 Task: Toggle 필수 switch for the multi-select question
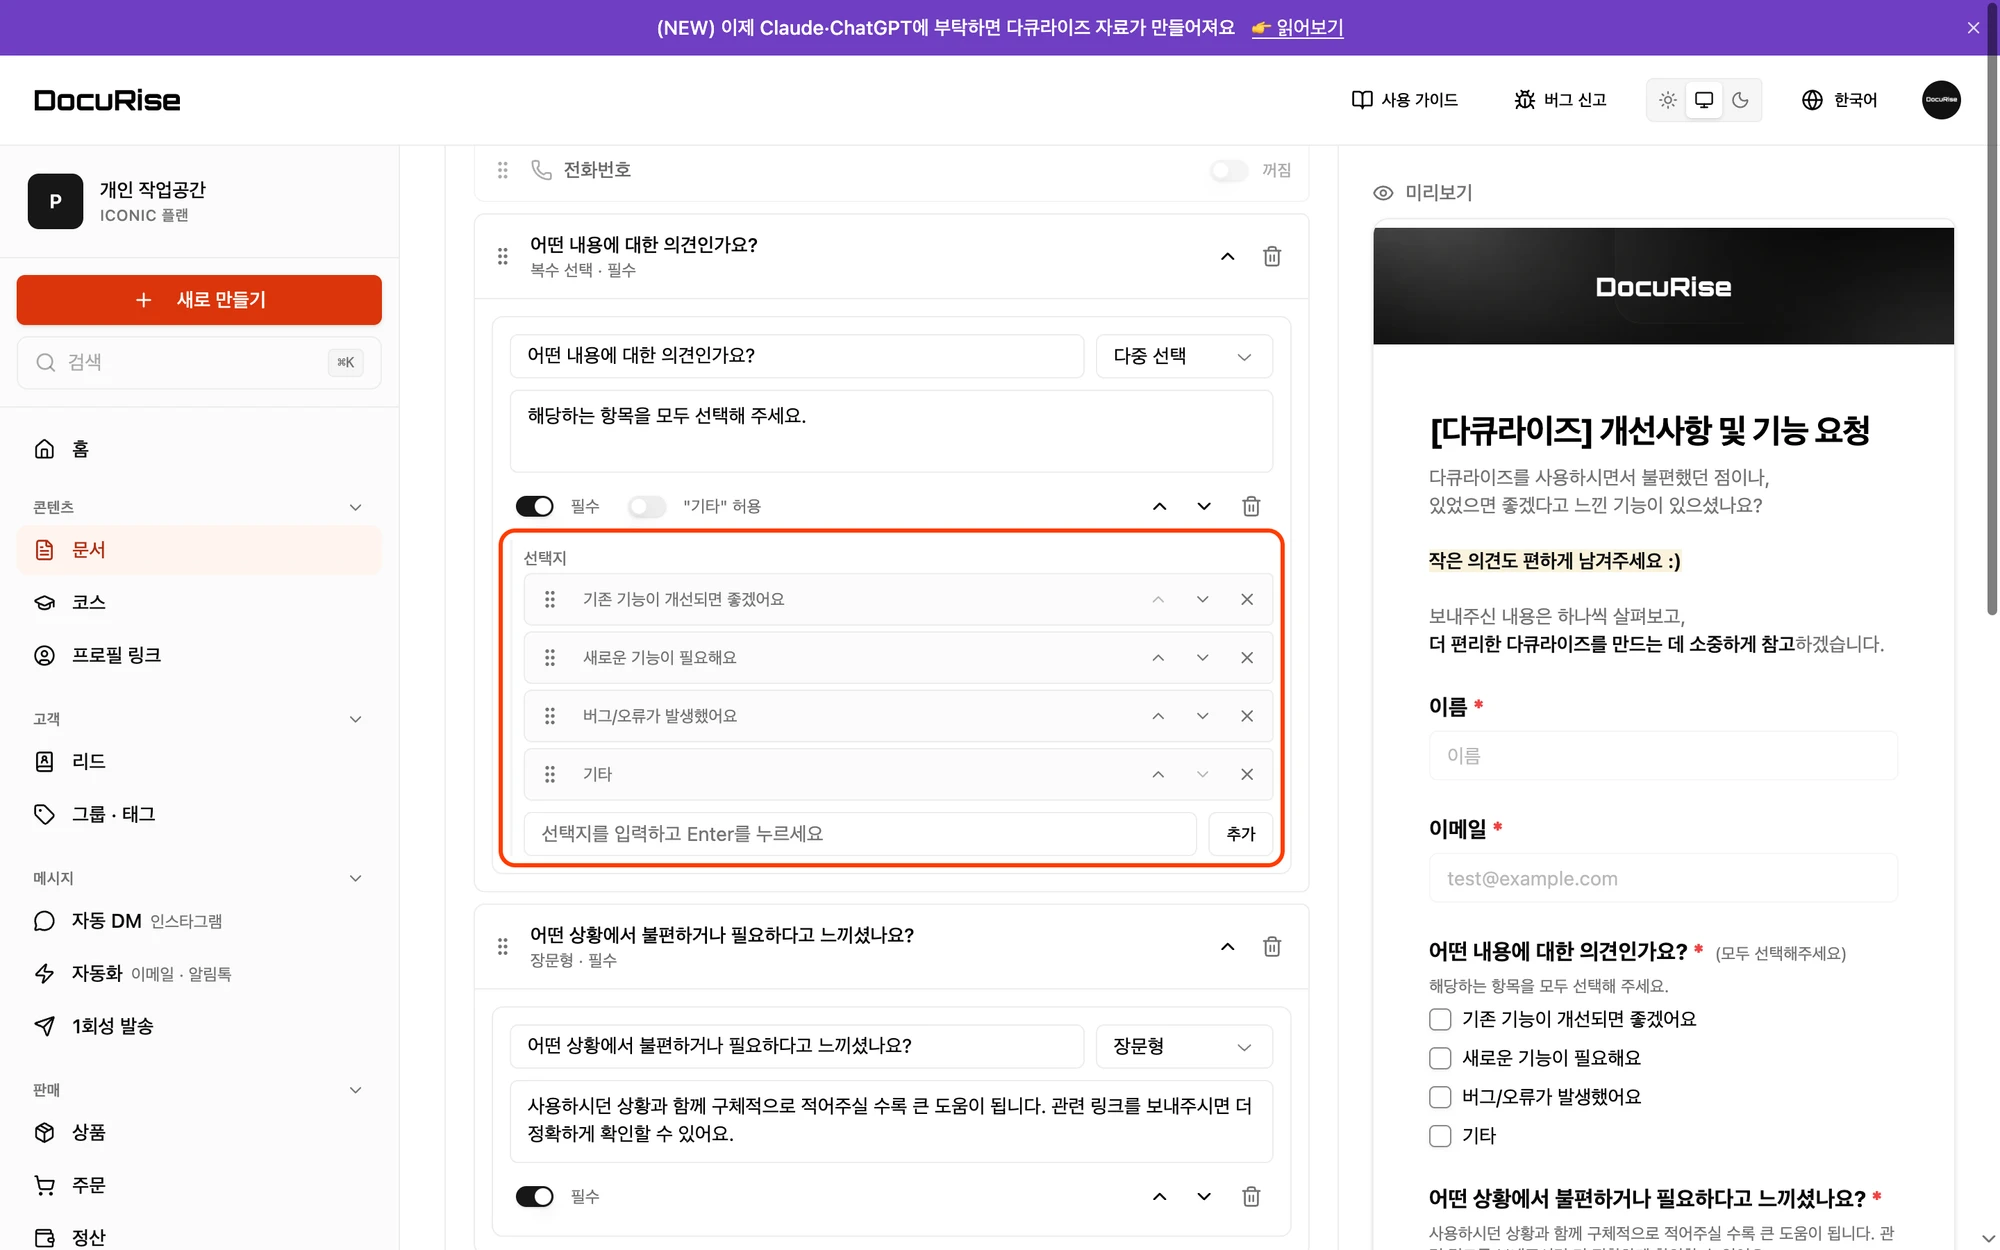click(x=534, y=506)
